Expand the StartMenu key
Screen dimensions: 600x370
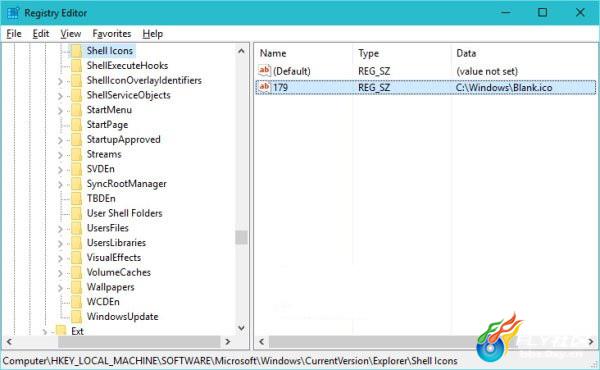coord(60,111)
